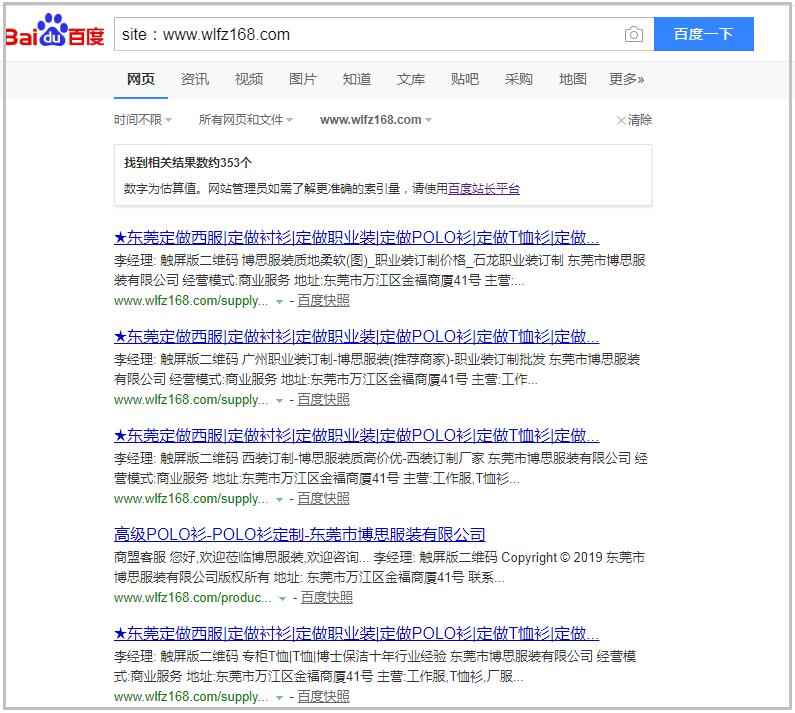The image size is (795, 713).
Task: Expand the arrow beside the third result URL
Action: [279, 500]
